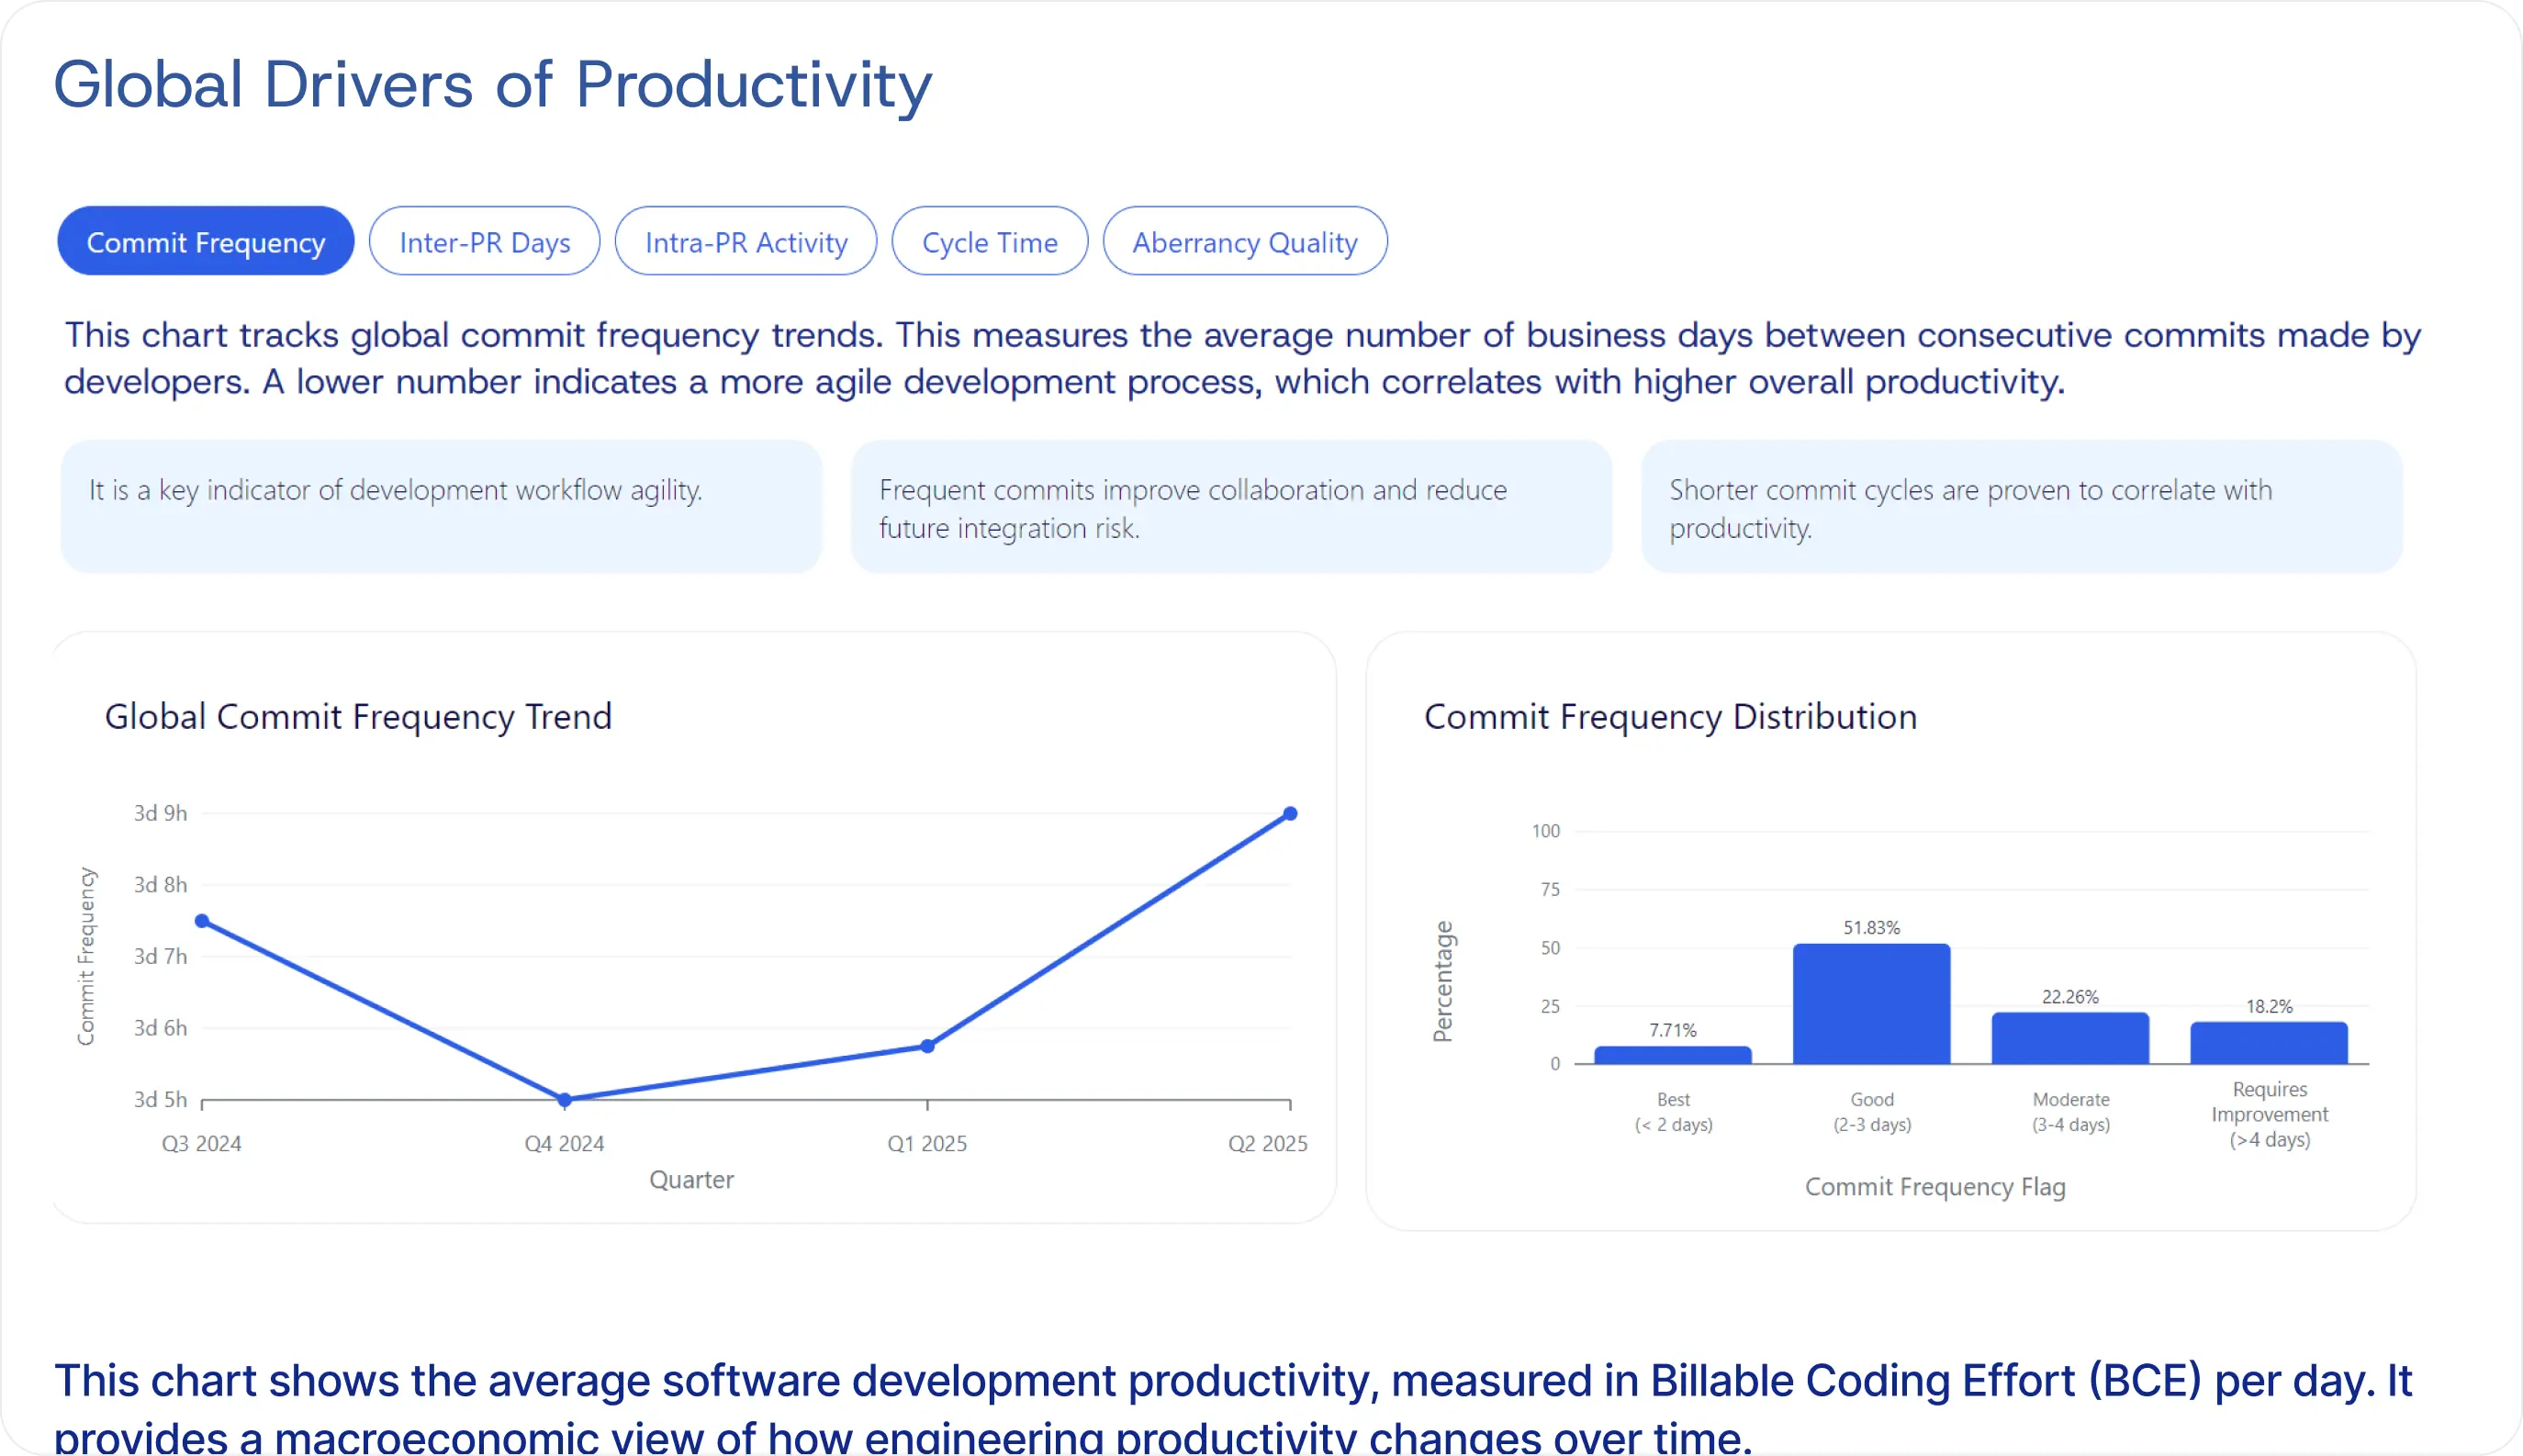
Task: Click the 'Moderate (3-4 days)' category label
Action: [2070, 1112]
